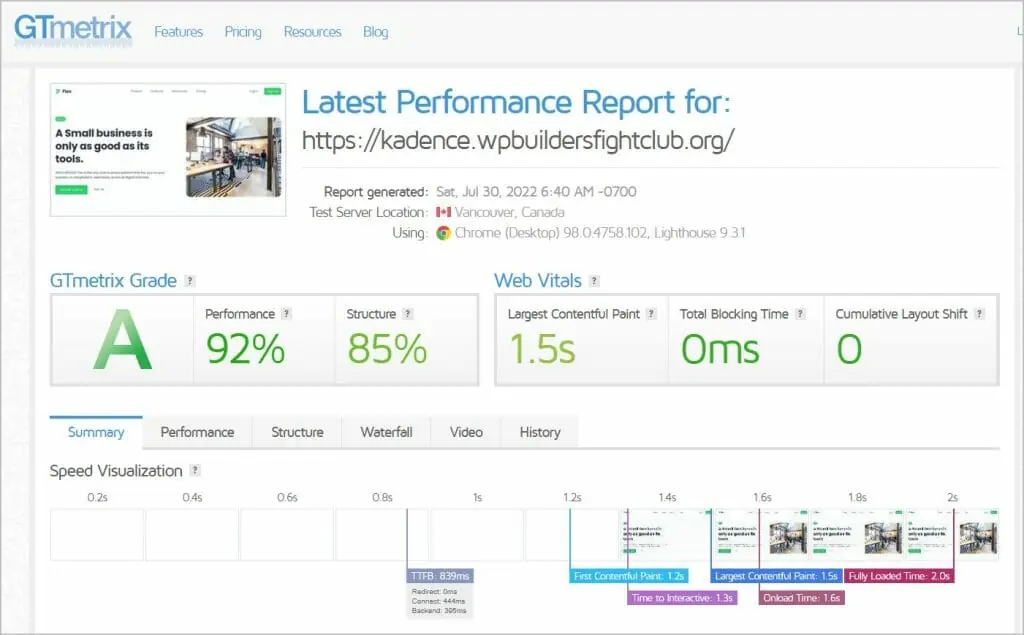
Task: Click the site preview screenshot thumbnail
Action: 168,150
